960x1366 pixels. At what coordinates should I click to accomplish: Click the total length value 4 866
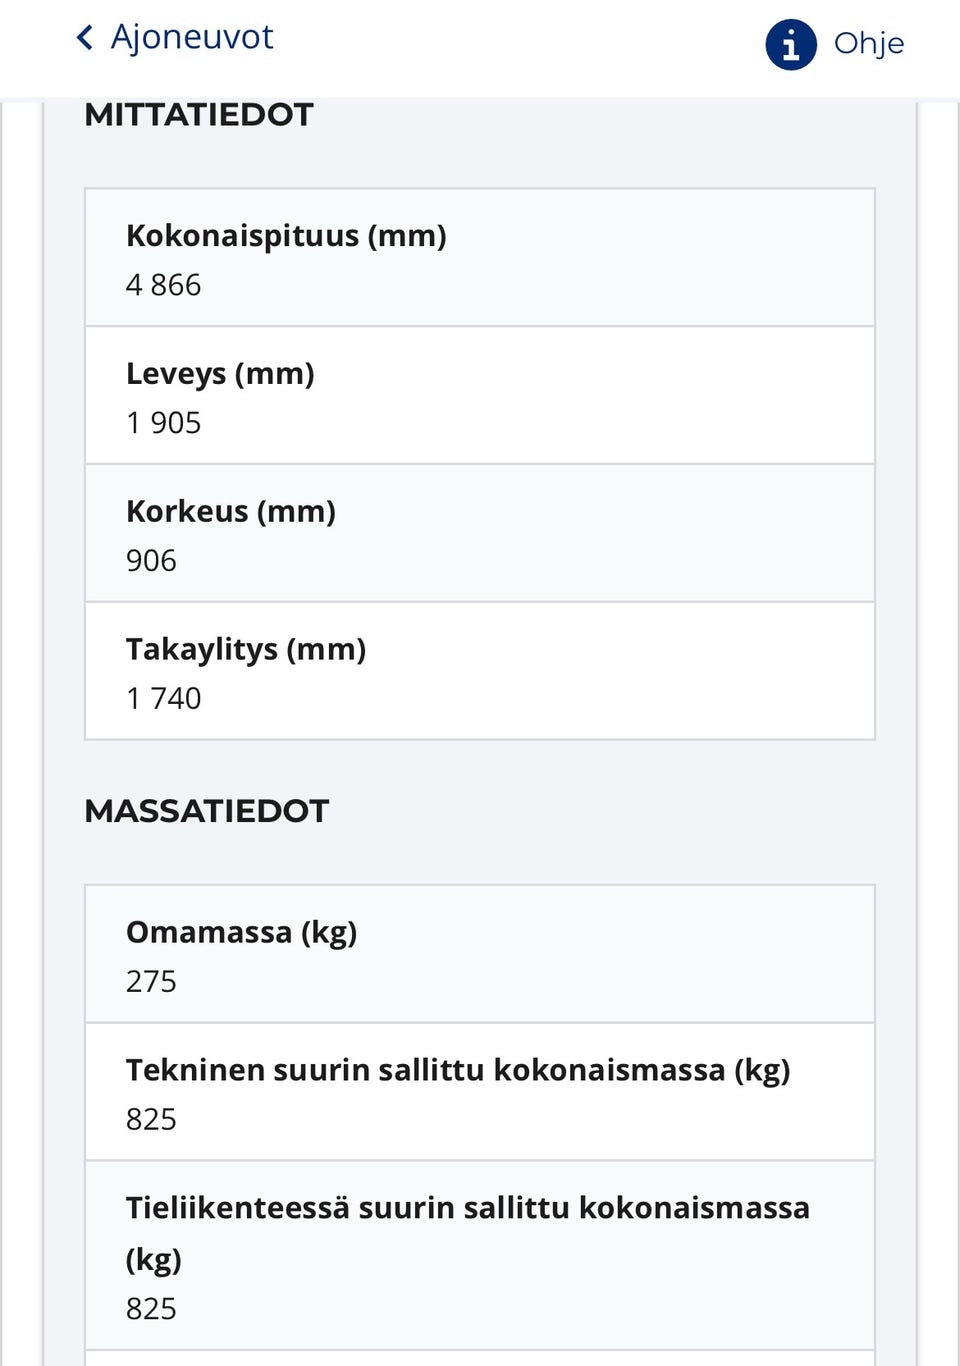click(x=163, y=285)
